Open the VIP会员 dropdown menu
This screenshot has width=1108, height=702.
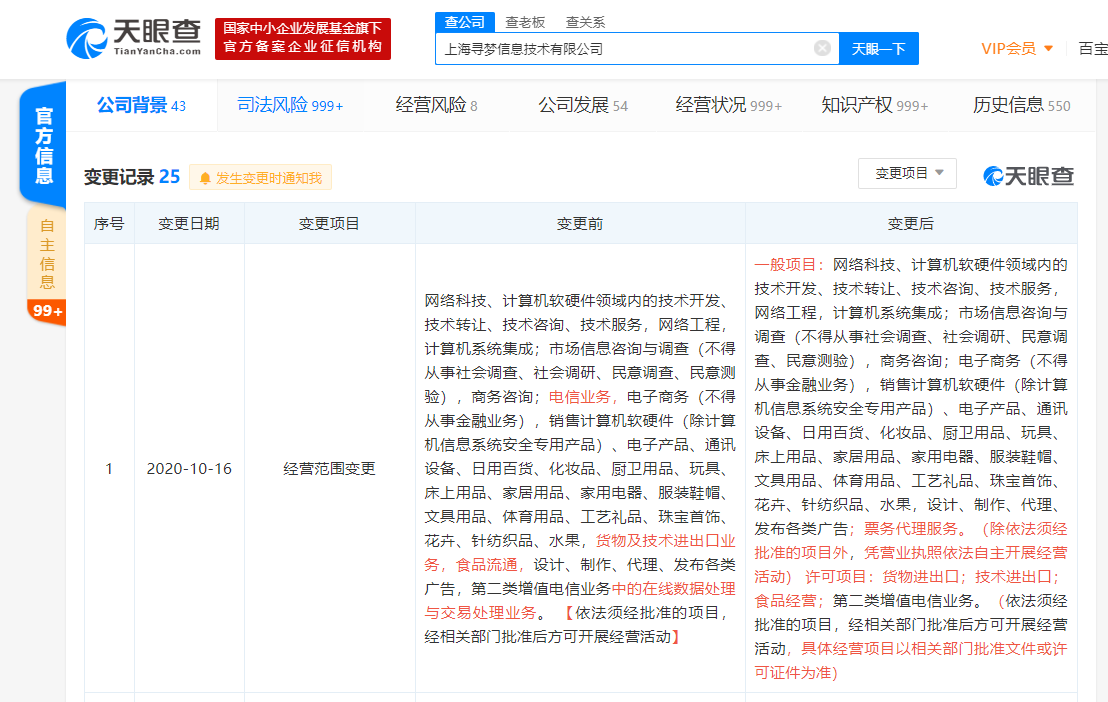(1017, 49)
